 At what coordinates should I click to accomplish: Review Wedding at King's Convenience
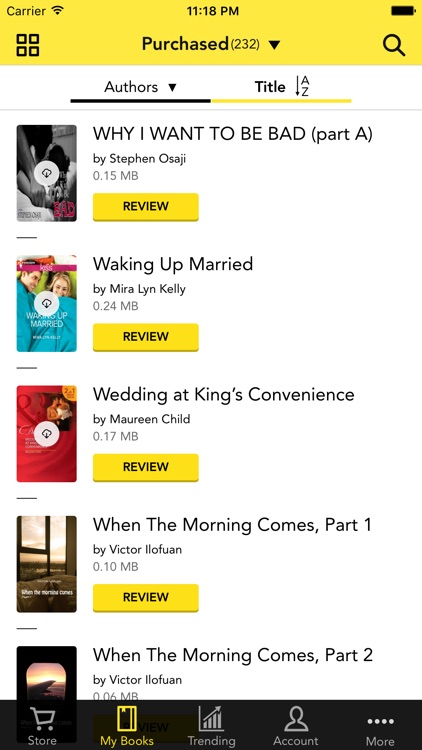[x=145, y=467]
